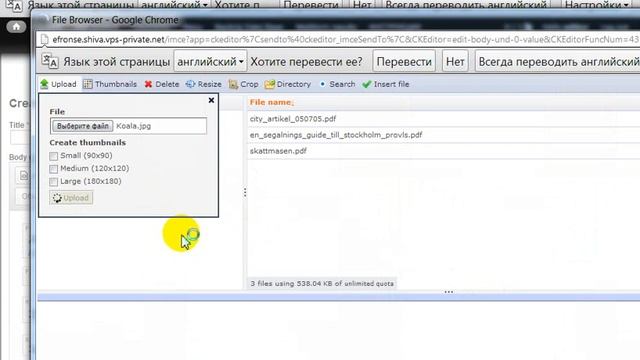This screenshot has width=640, height=360.
Task: Click the Выберите файл button
Action: [x=82, y=126]
